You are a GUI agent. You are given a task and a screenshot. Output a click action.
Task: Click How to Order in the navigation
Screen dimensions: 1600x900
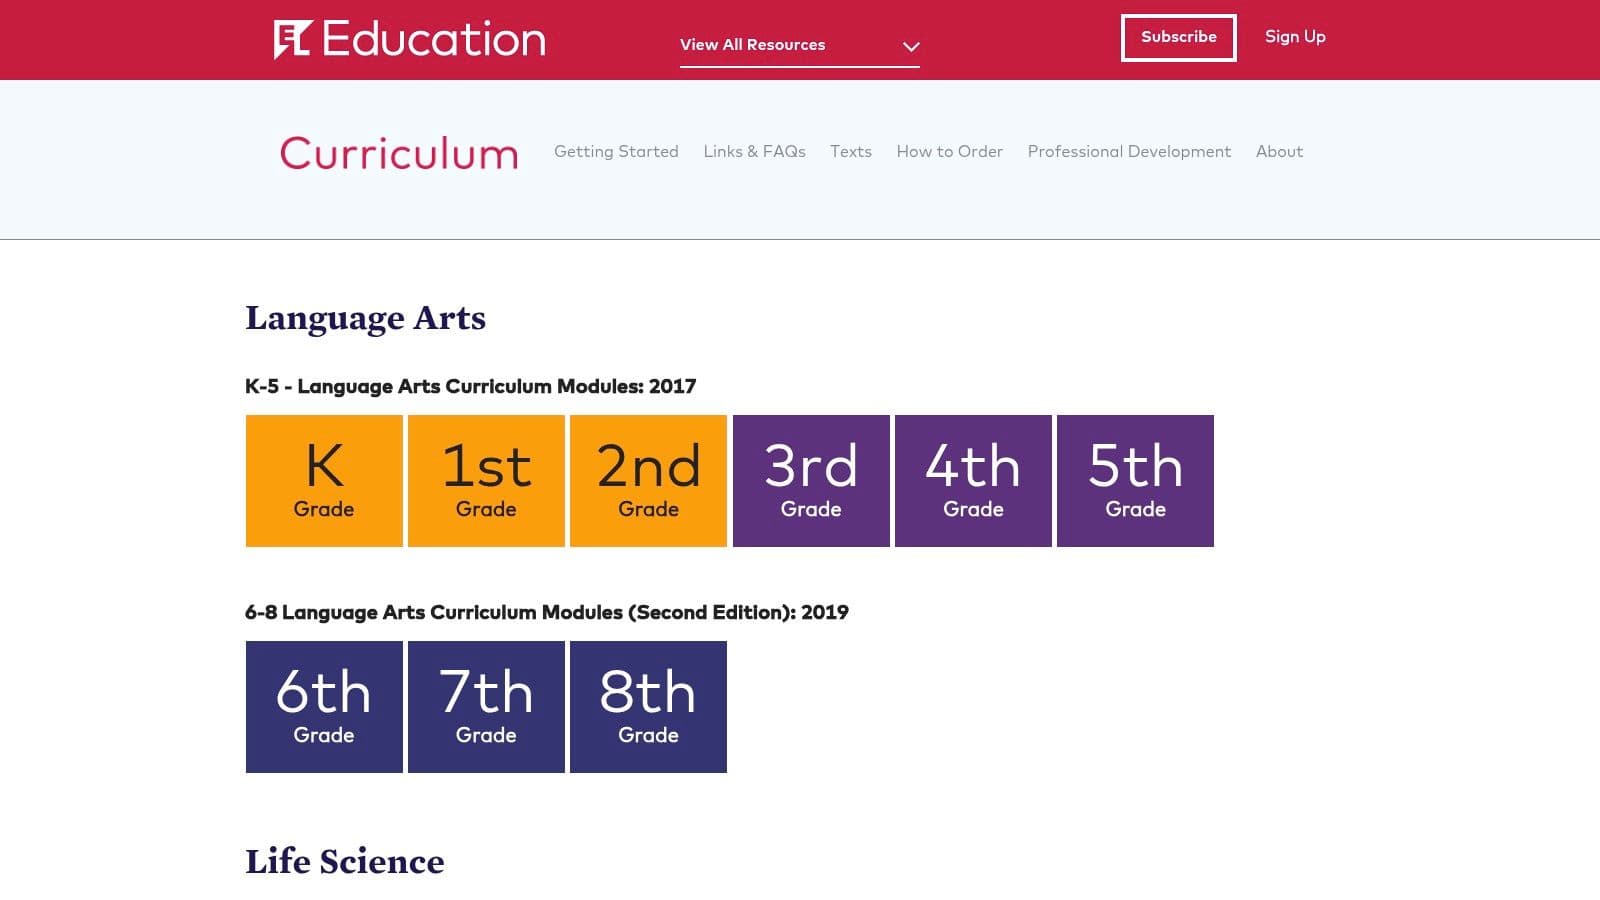click(x=949, y=151)
